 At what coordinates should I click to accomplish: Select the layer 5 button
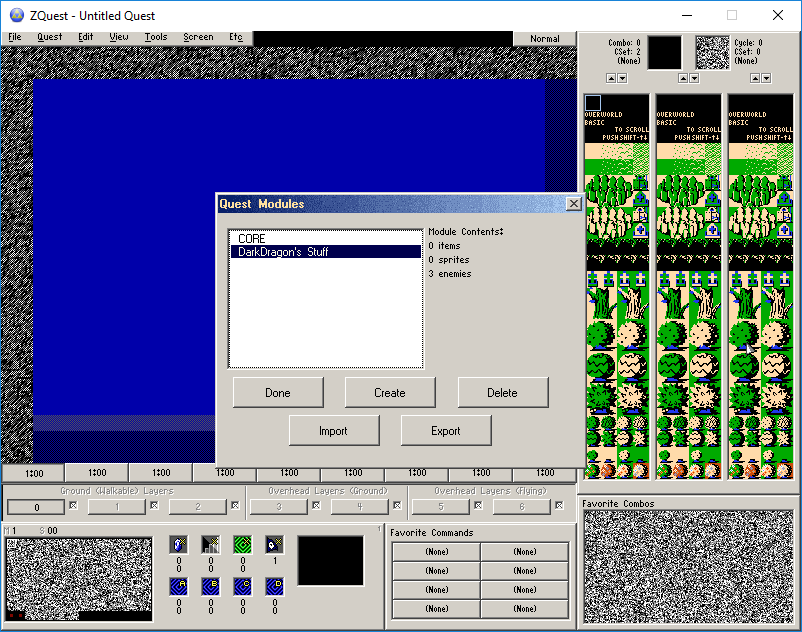click(441, 507)
